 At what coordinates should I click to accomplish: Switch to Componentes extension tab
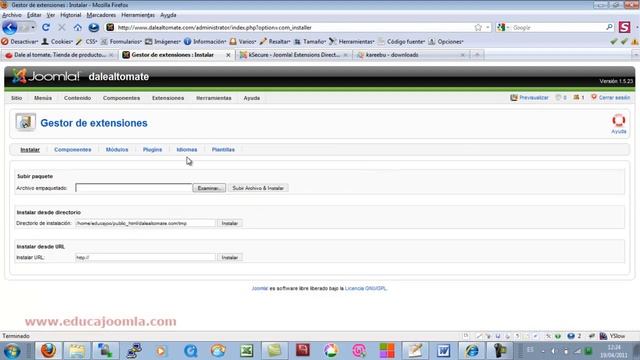pos(73,150)
